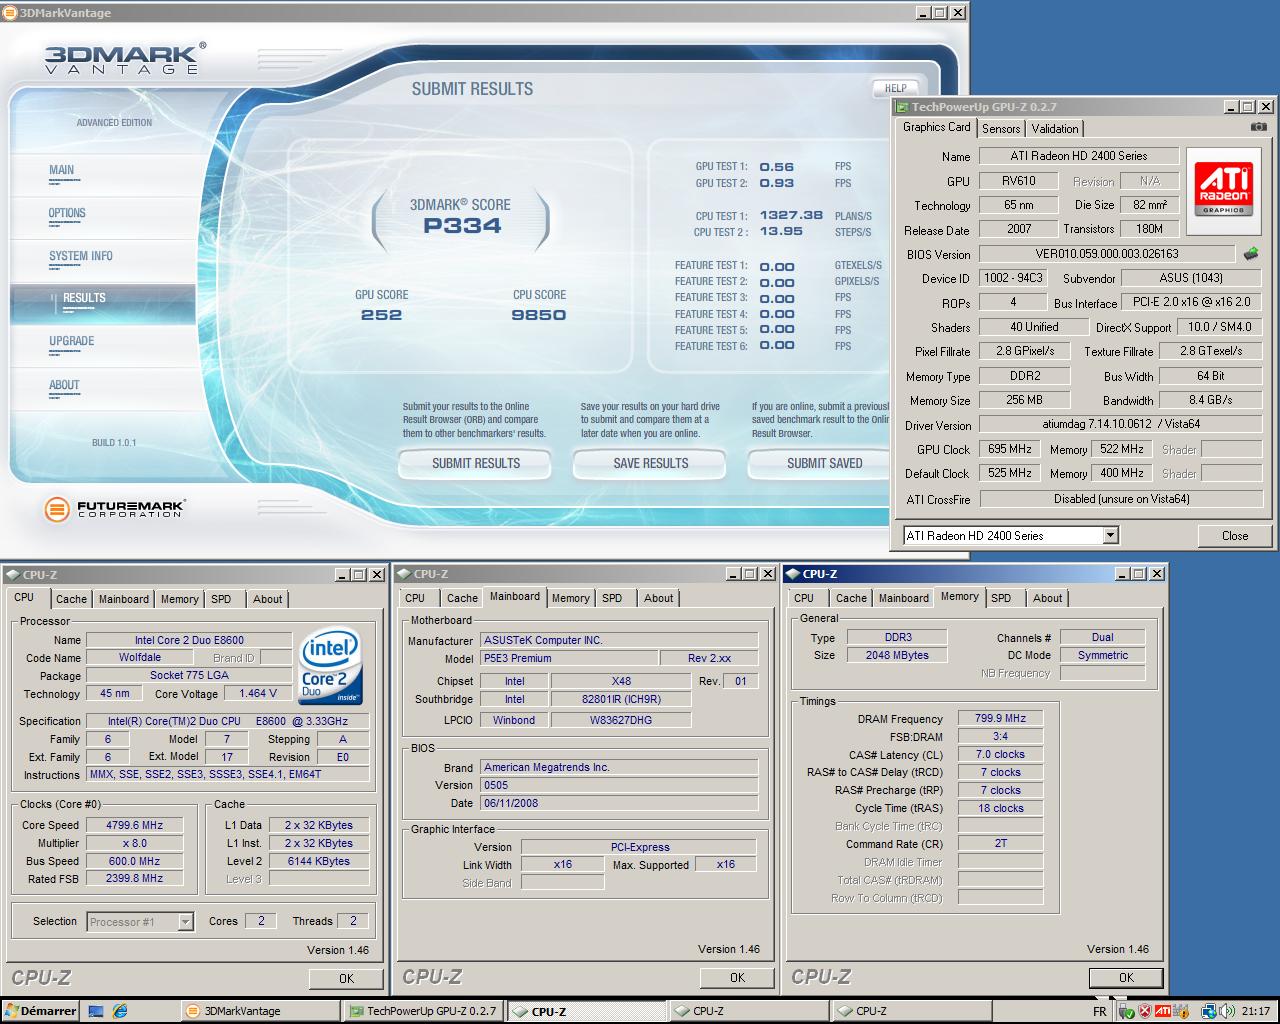The height and width of the screenshot is (1024, 1280).
Task: Open the ABOUT section in 3DMark
Action: click(x=64, y=385)
